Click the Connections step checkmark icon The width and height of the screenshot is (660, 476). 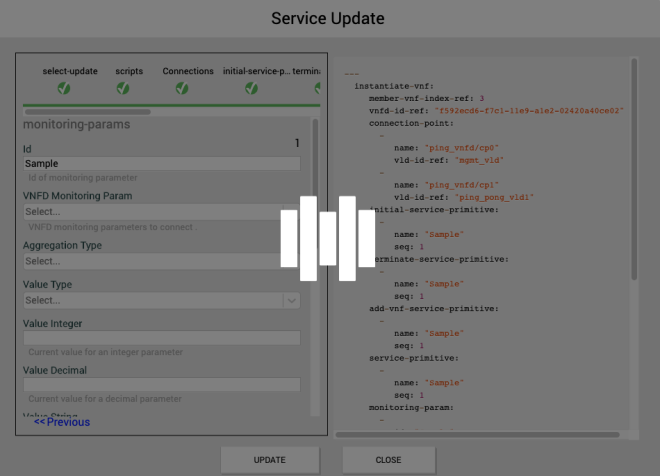click(x=182, y=88)
